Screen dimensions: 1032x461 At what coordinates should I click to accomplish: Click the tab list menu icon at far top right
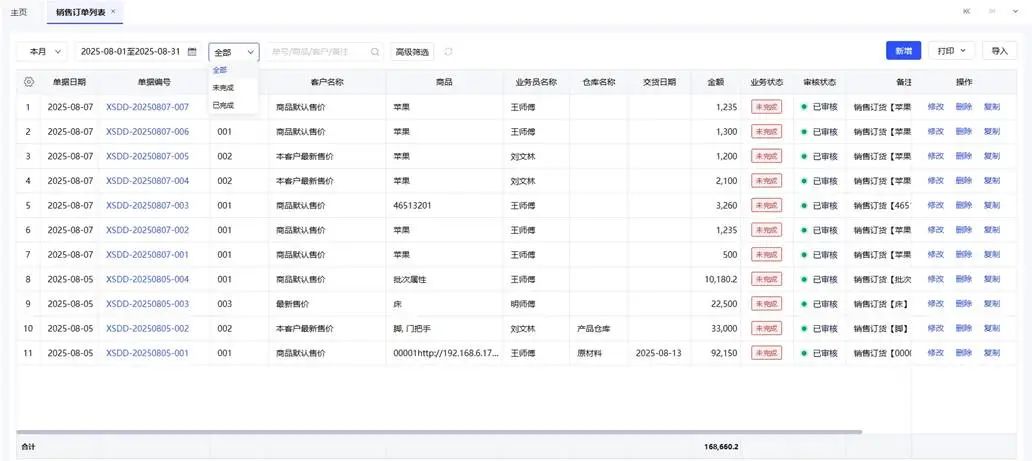1016,11
